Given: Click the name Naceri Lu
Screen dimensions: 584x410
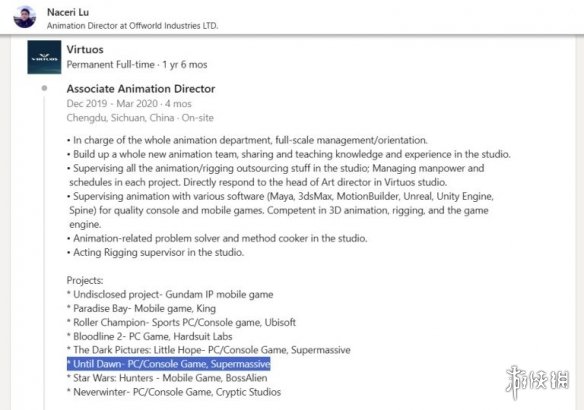Looking at the screenshot, I should click(68, 12).
